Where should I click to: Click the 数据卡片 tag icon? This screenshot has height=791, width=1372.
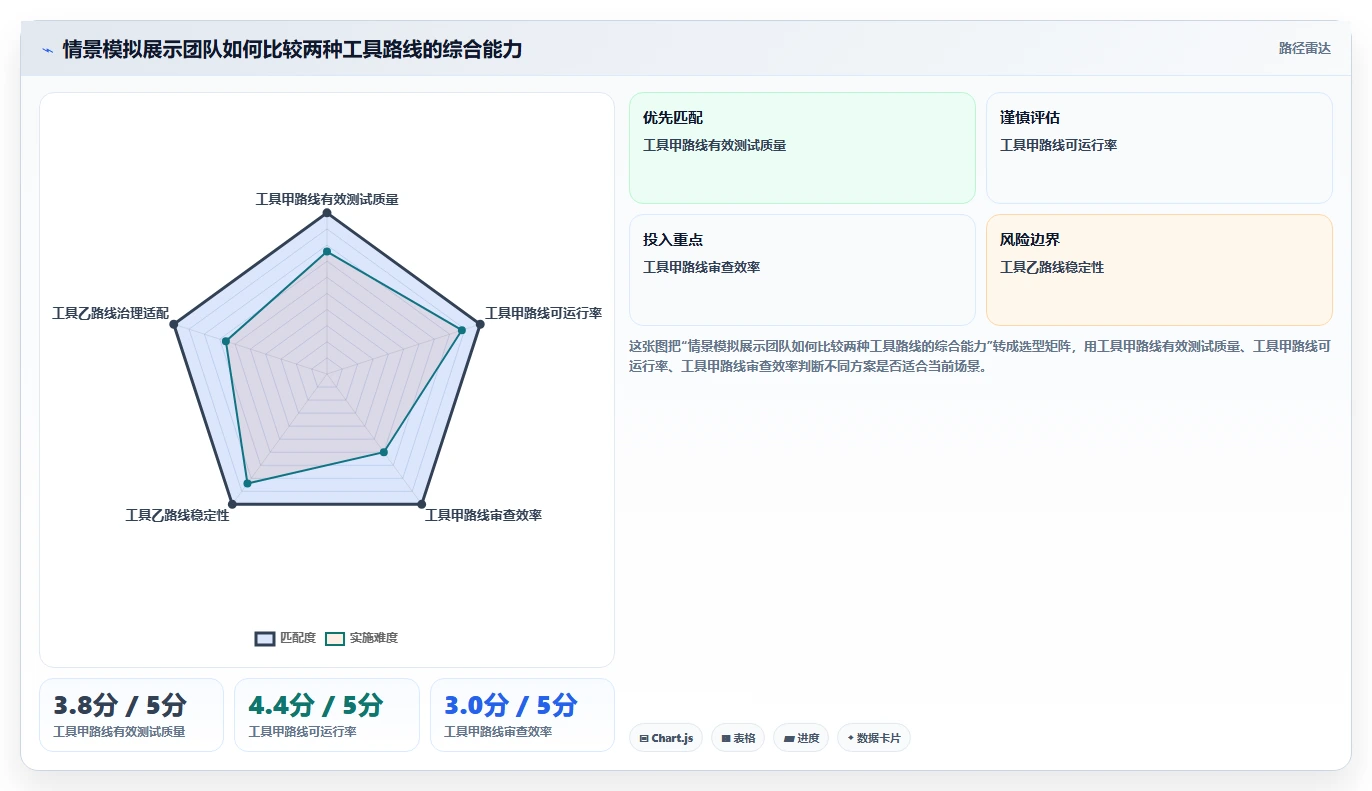tap(851, 739)
